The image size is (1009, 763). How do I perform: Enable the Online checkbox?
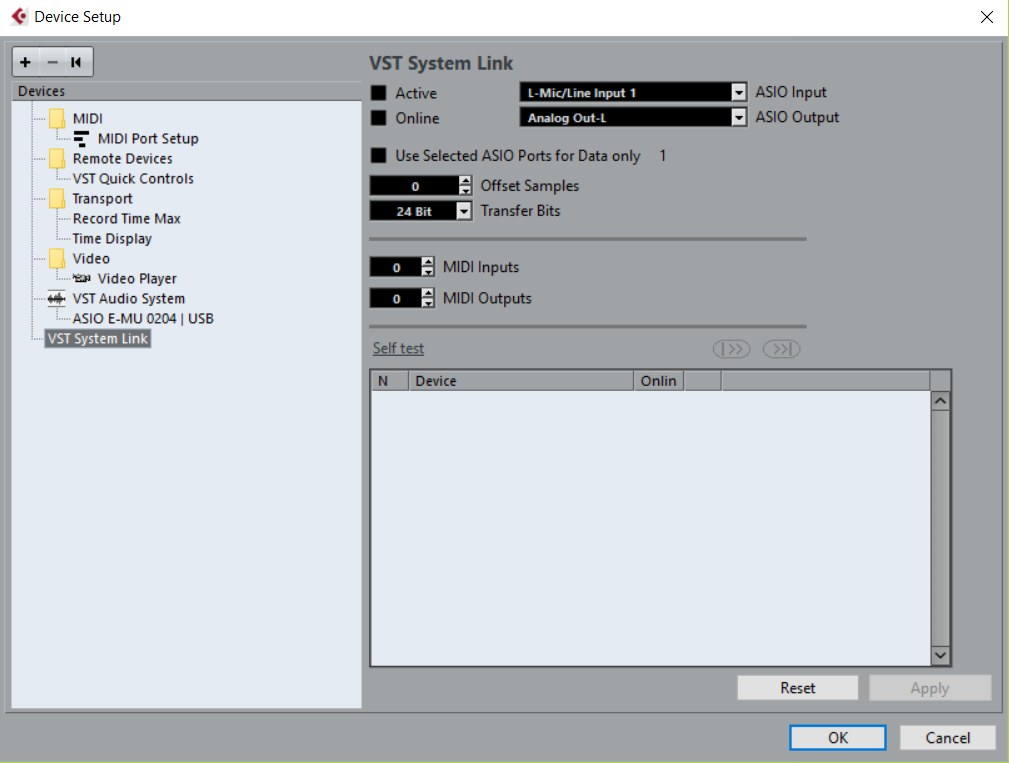pos(378,118)
